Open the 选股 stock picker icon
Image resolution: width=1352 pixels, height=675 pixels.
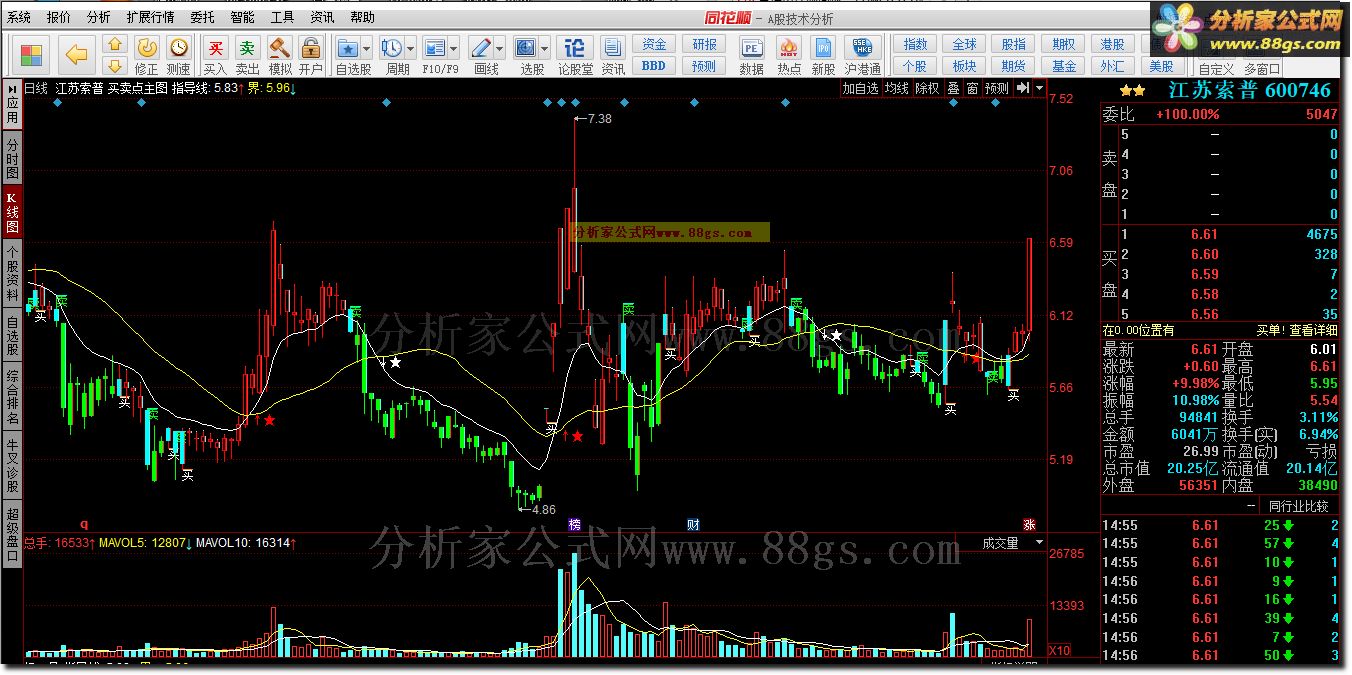(526, 48)
